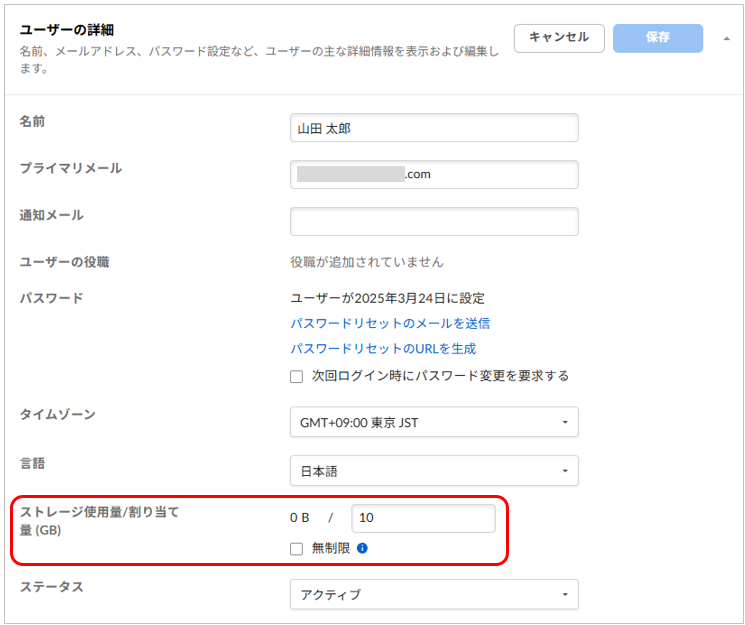Focus the 名前 field with 山田 太郎

(433, 128)
